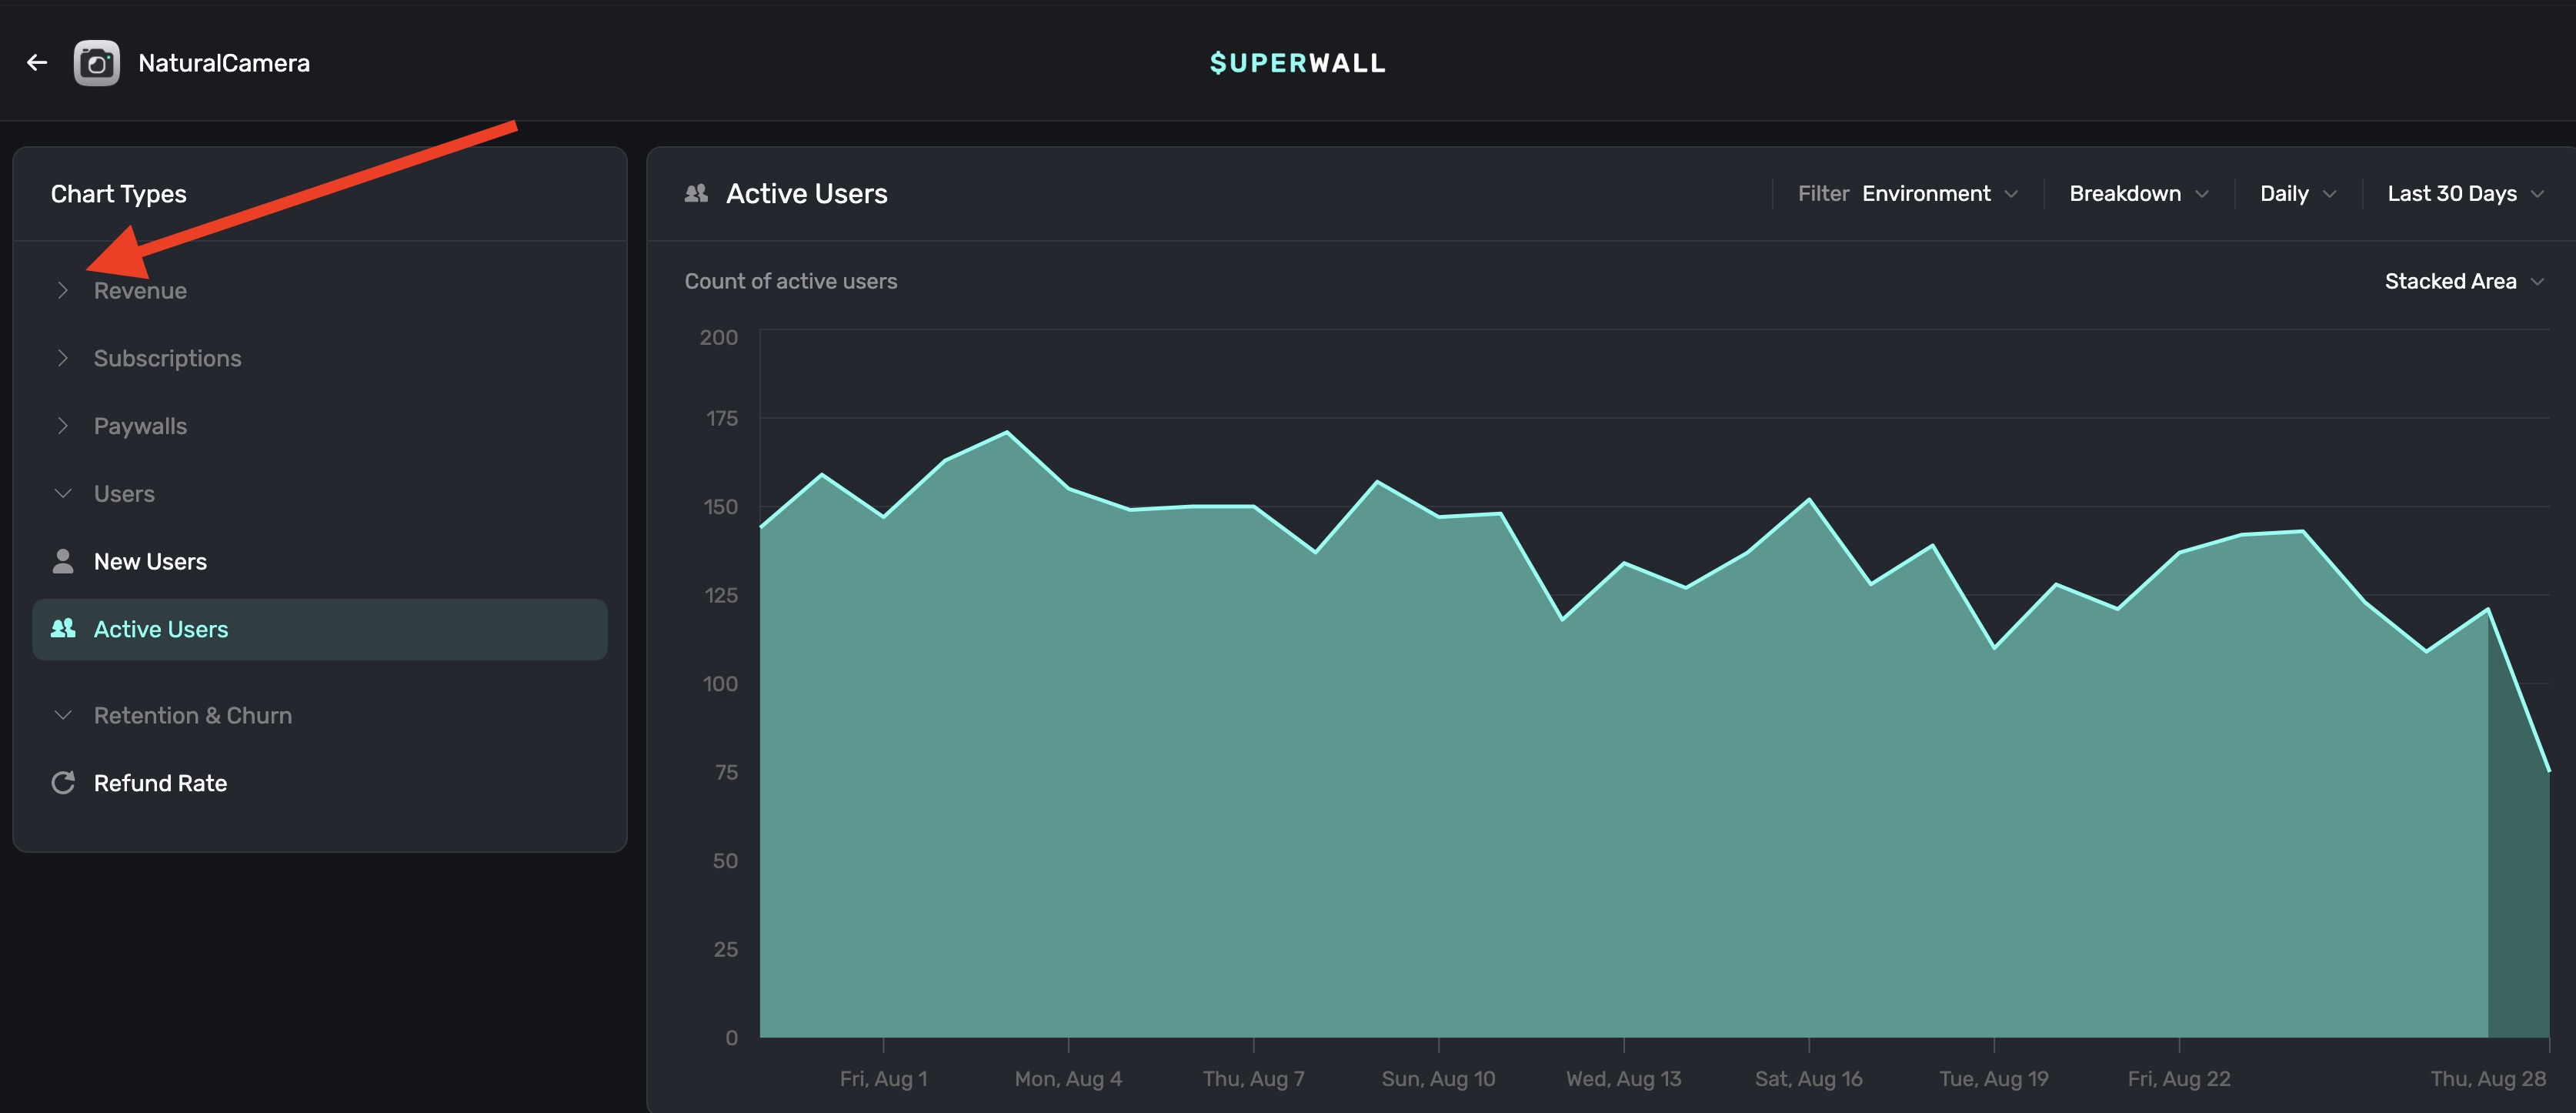The height and width of the screenshot is (1113, 2576).
Task: Collapse the Retention & Churn section
Action: [x=192, y=716]
